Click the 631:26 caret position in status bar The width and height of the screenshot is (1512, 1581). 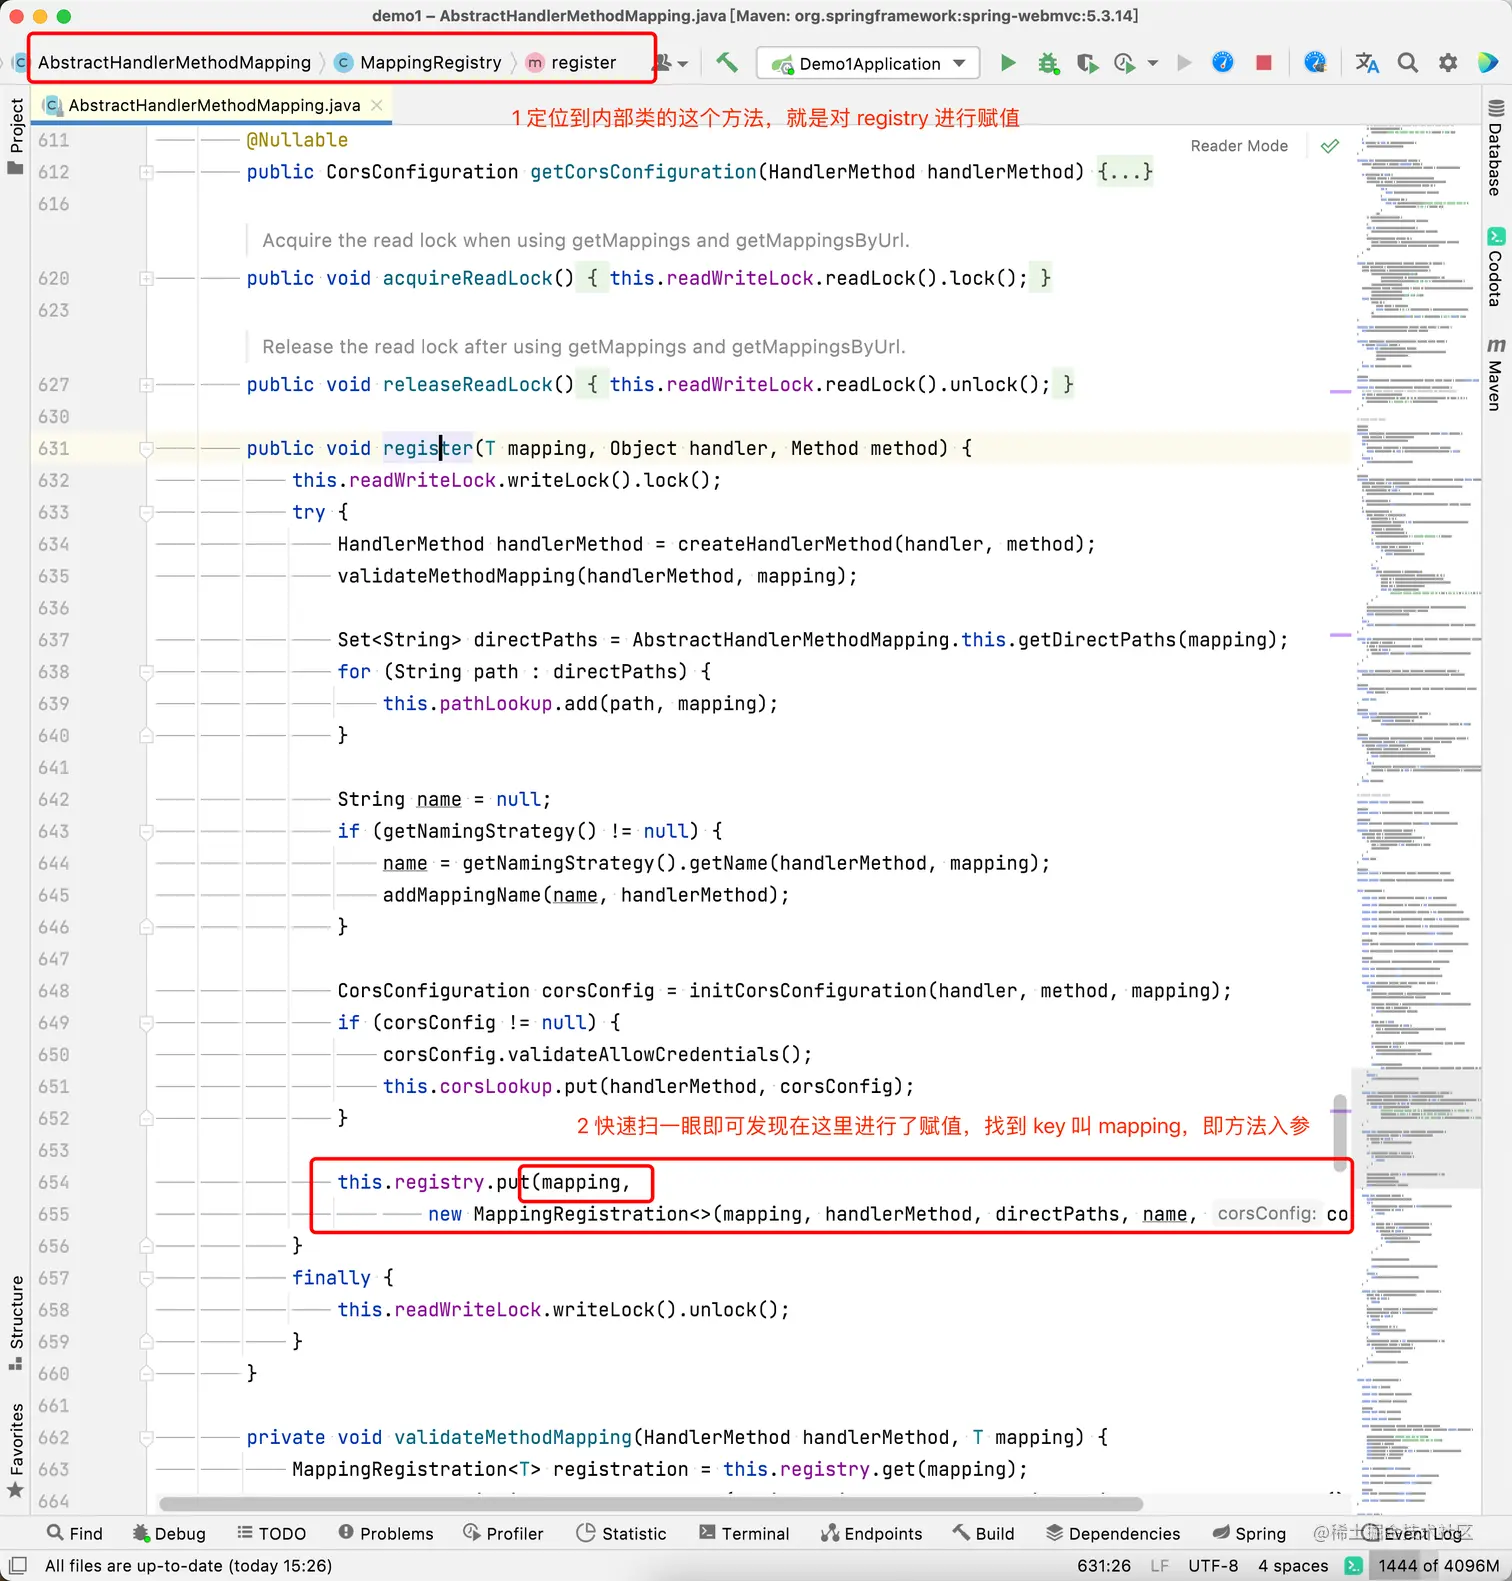(x=1104, y=1566)
